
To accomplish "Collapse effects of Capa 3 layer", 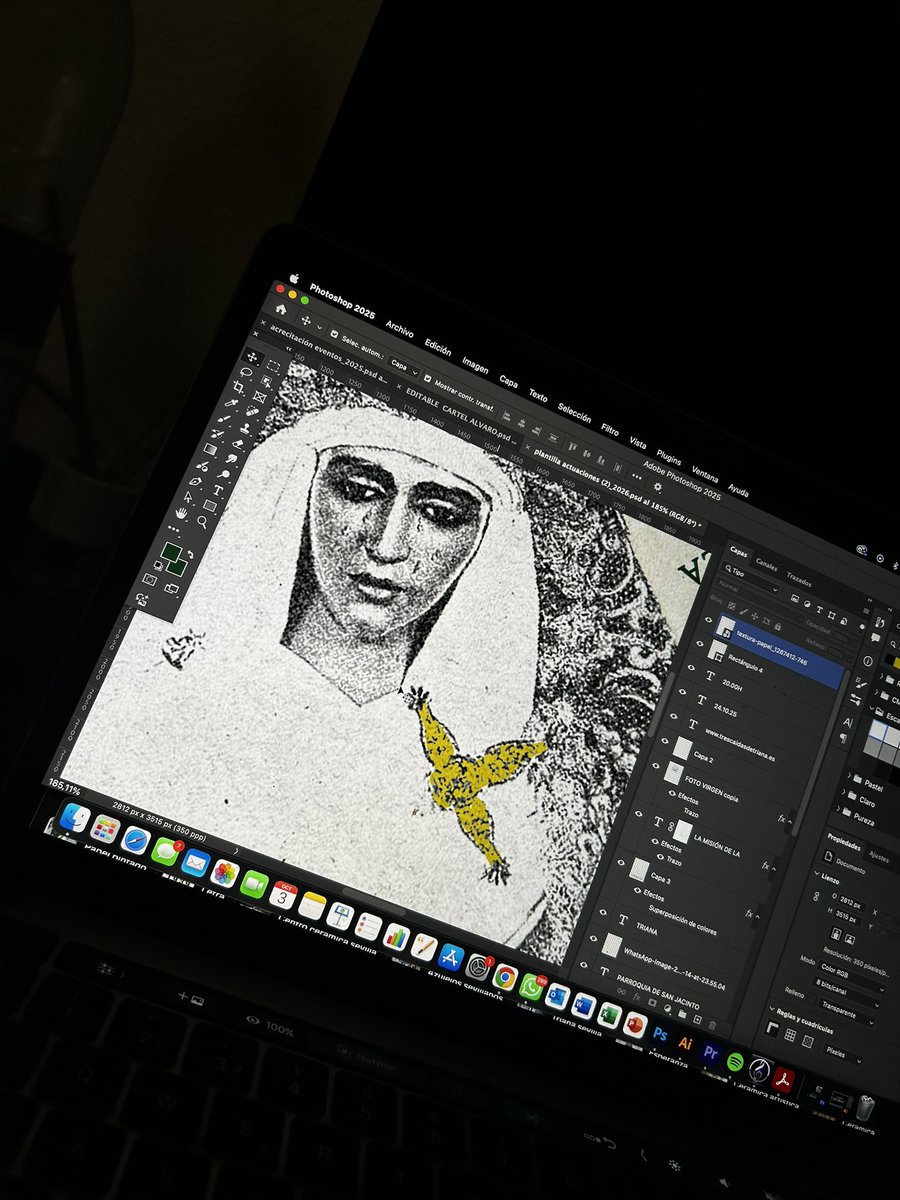I will (757, 917).
